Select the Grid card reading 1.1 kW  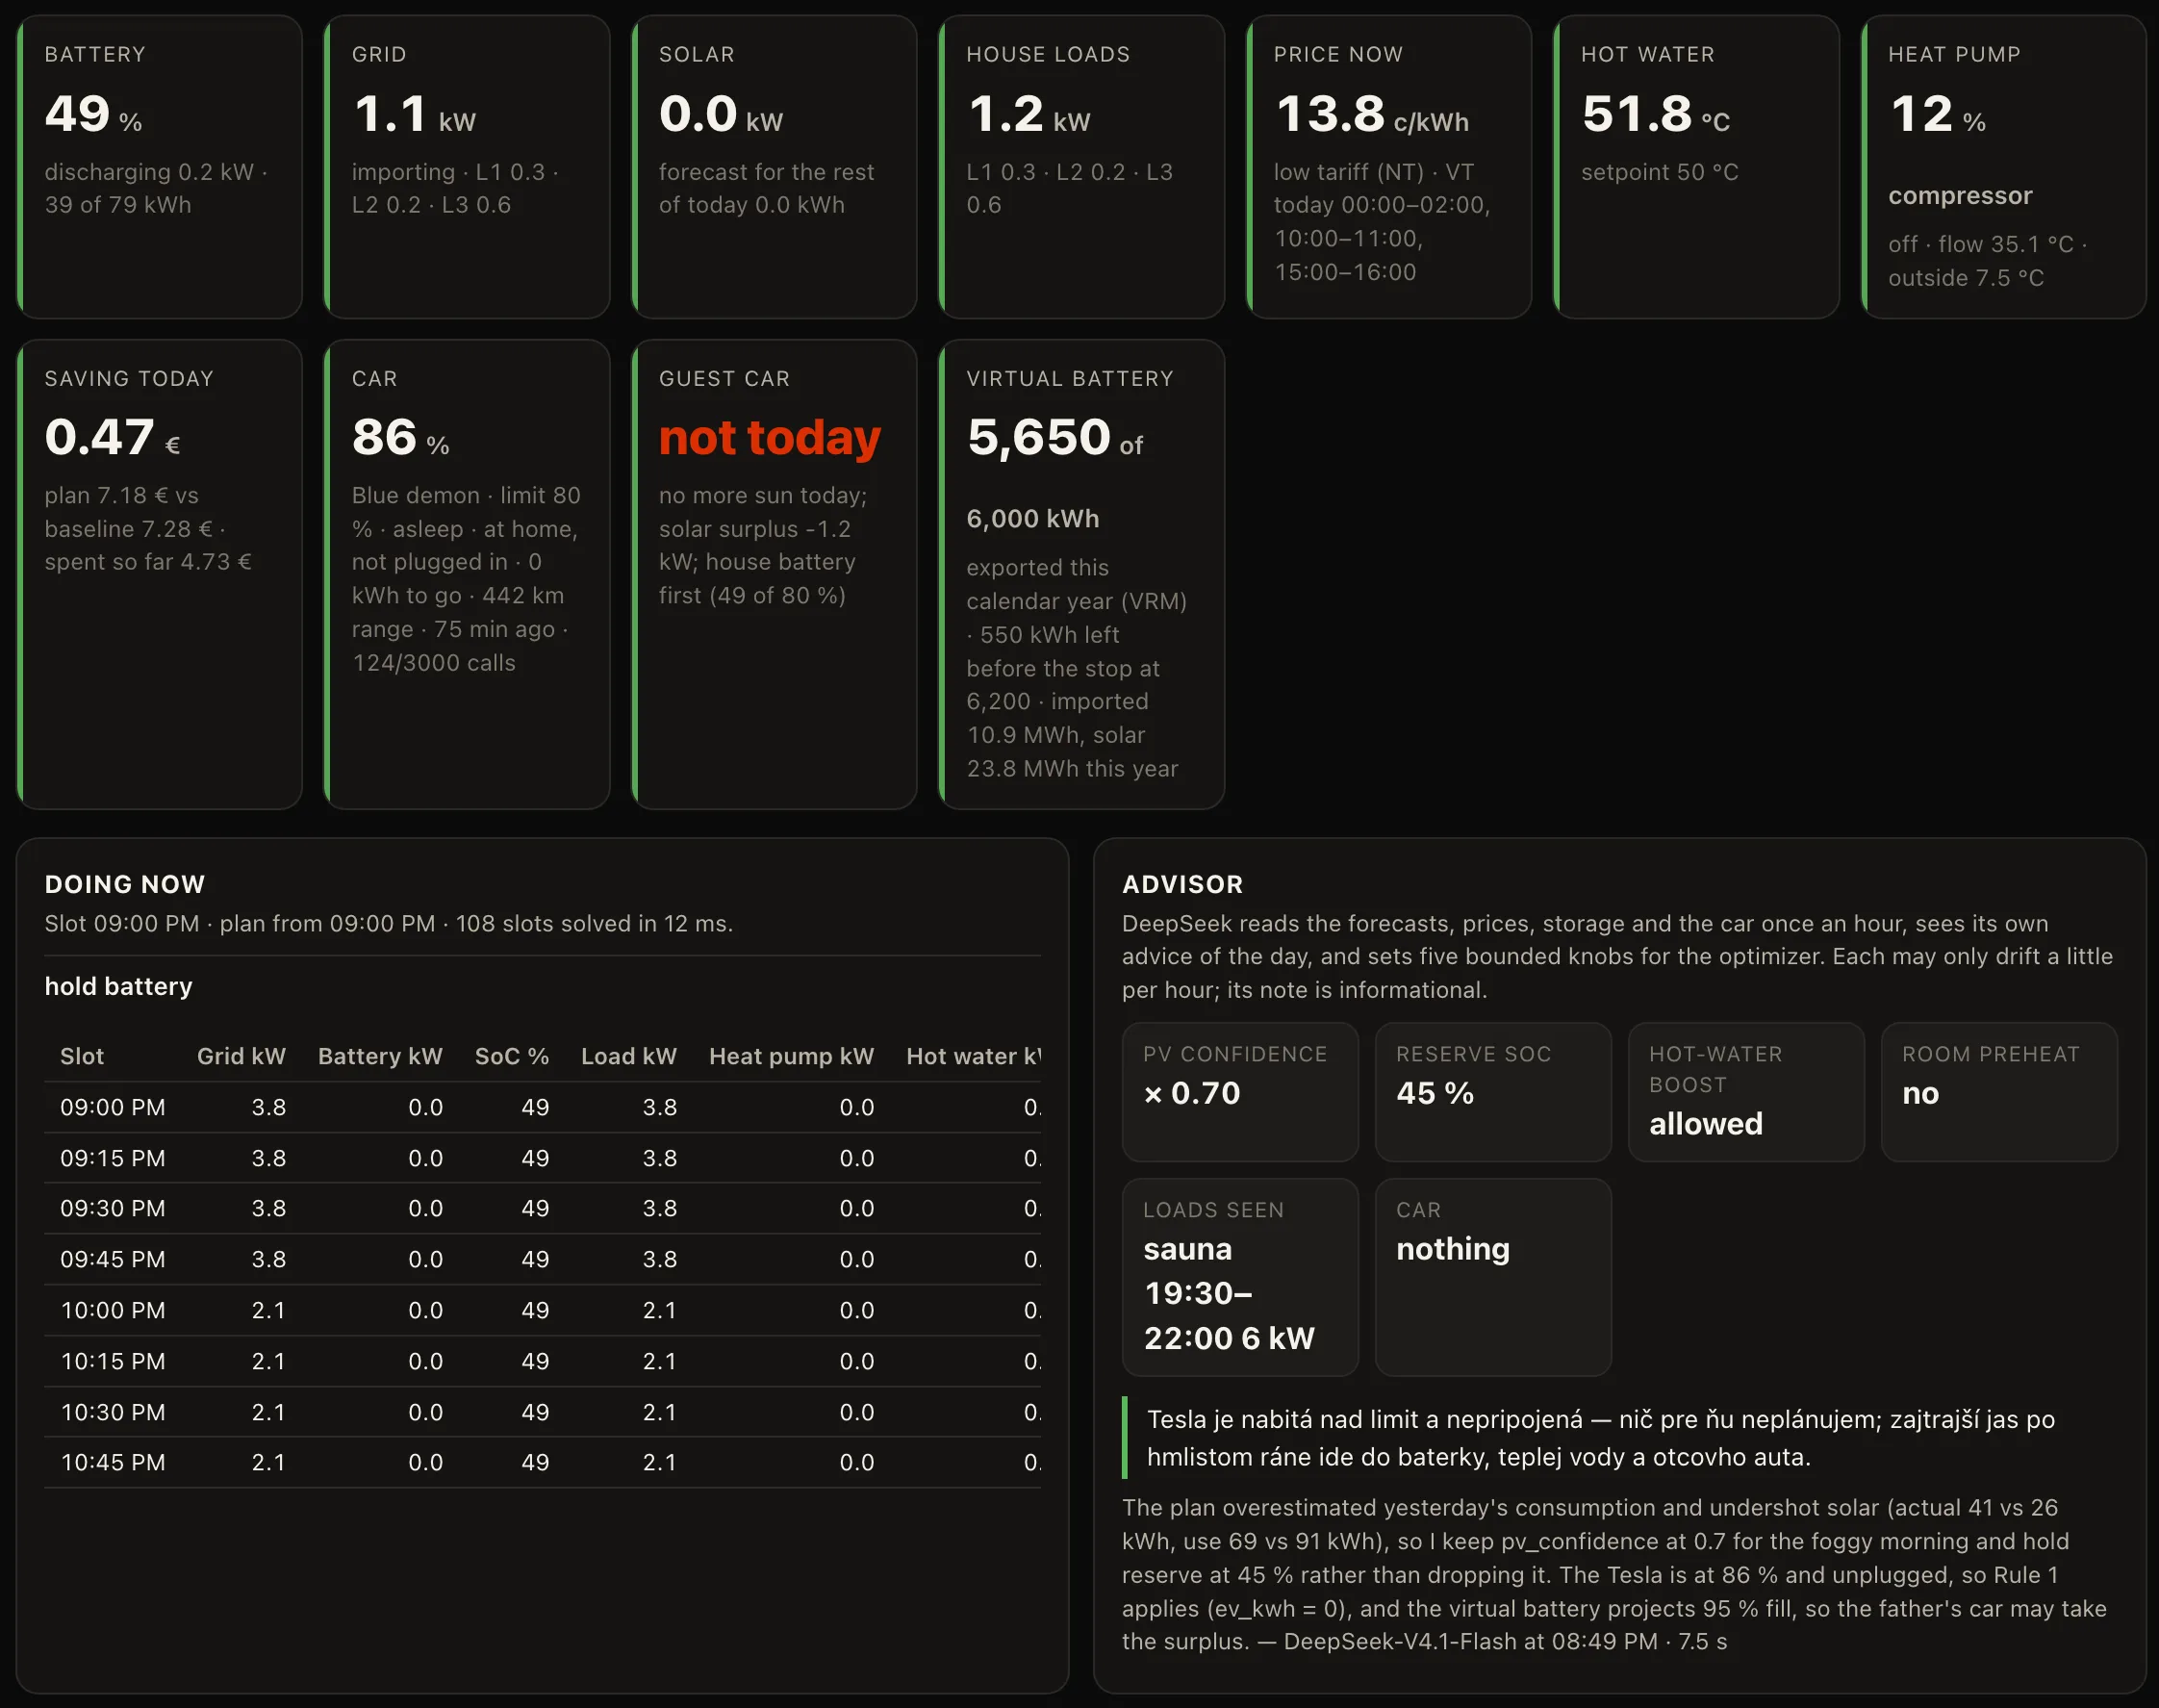[467, 167]
